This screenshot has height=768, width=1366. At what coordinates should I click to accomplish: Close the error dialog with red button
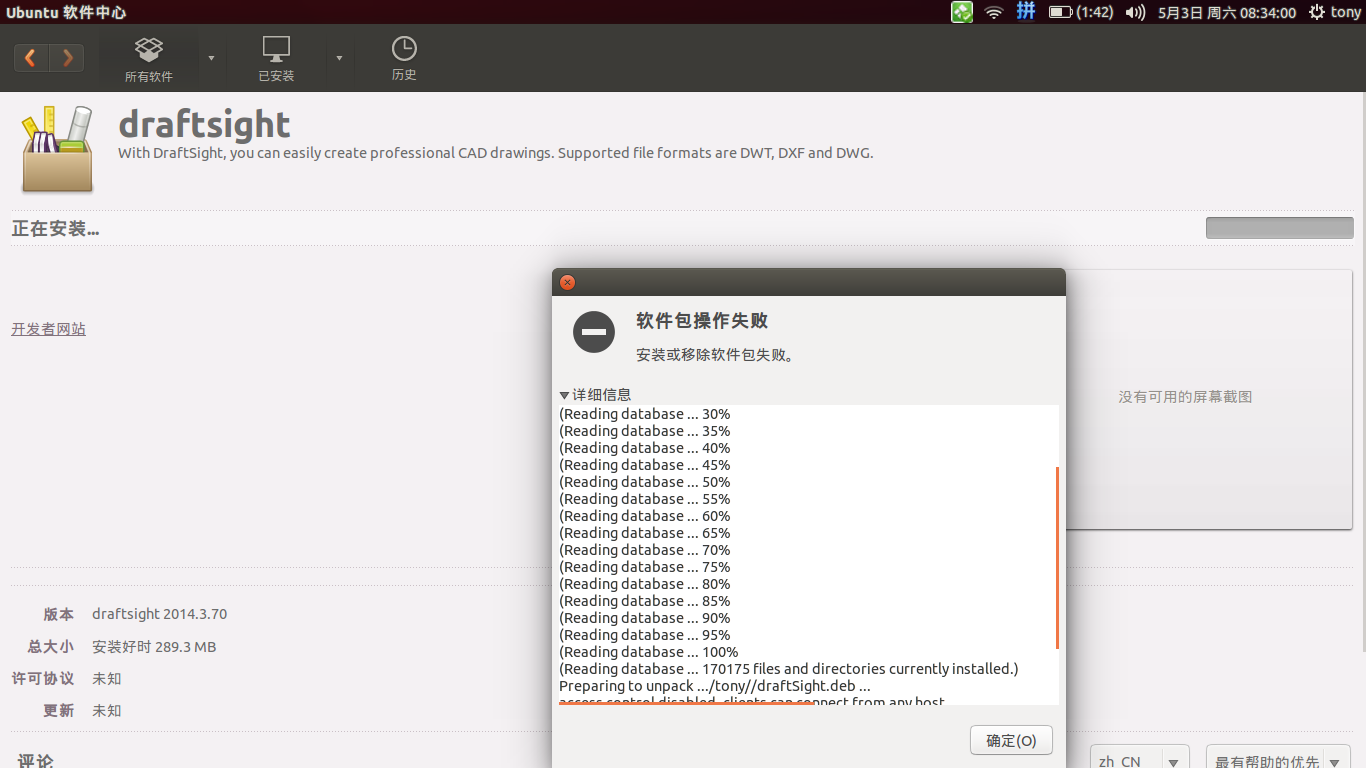click(x=567, y=282)
